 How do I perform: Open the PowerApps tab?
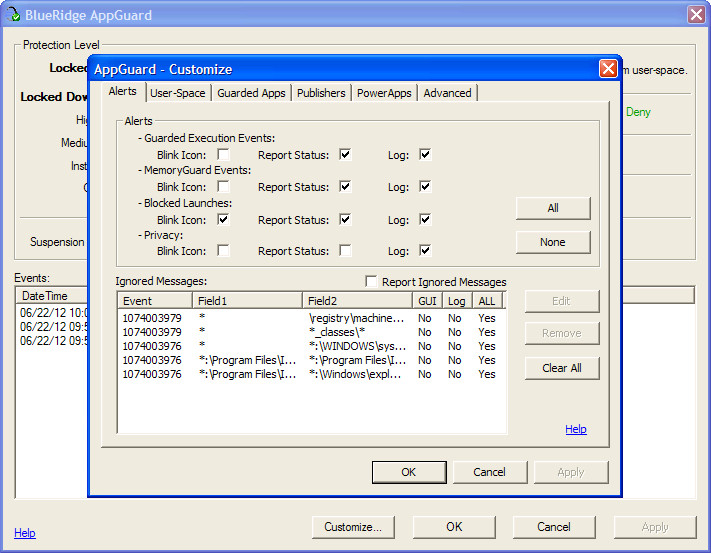click(384, 93)
